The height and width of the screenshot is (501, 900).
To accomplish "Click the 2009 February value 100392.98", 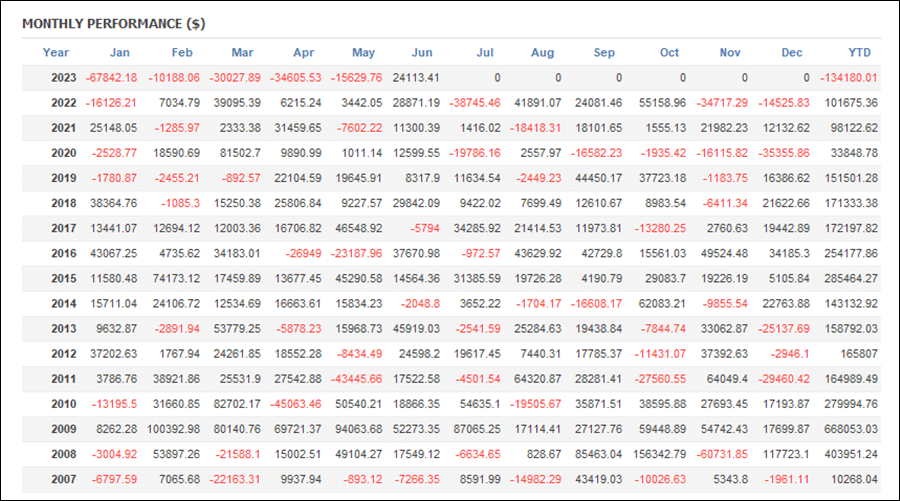I will (173, 429).
